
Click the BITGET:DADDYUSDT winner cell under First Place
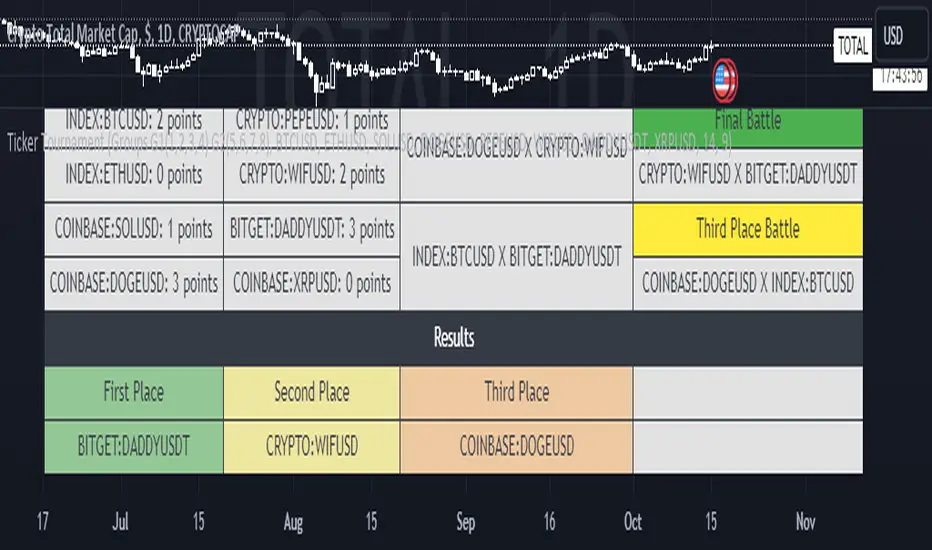(134, 446)
